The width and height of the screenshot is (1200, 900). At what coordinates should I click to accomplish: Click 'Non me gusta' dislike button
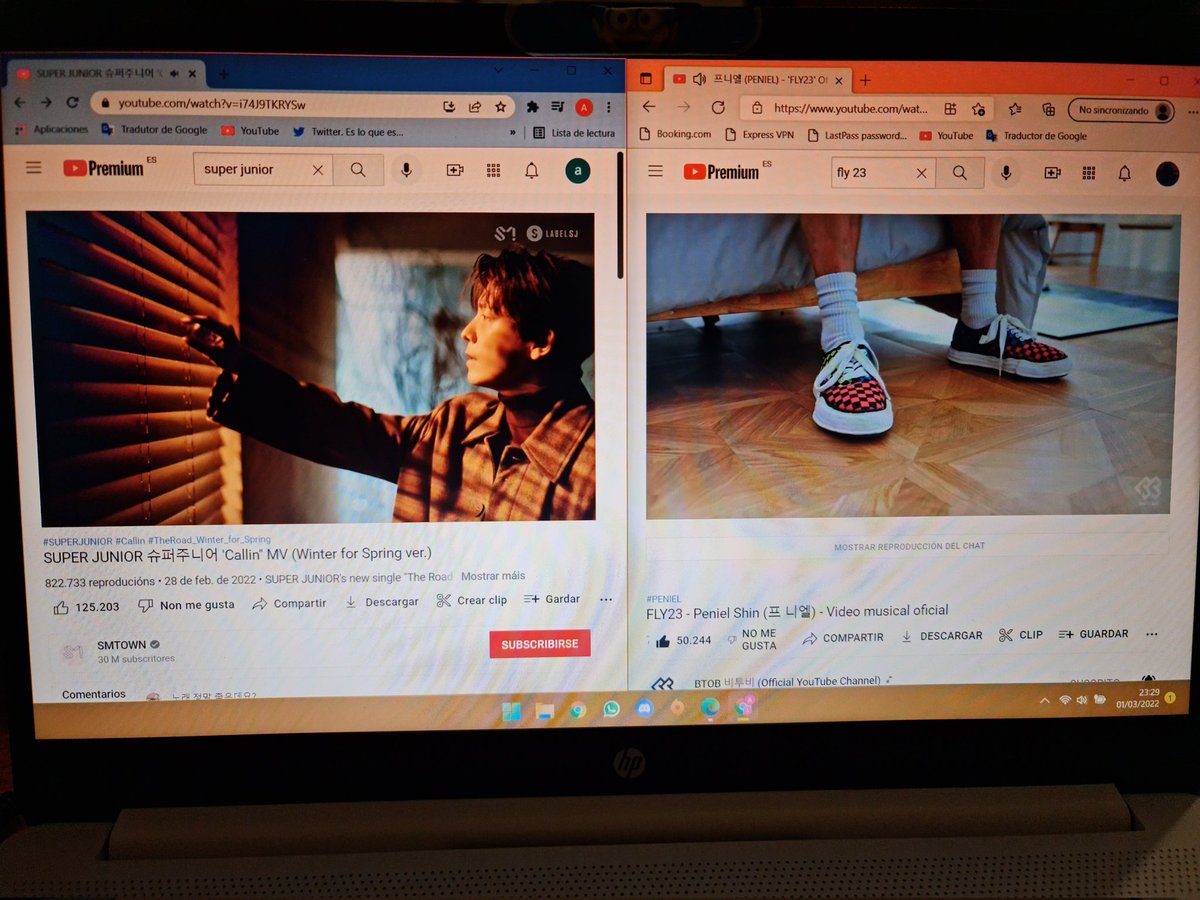click(x=186, y=604)
